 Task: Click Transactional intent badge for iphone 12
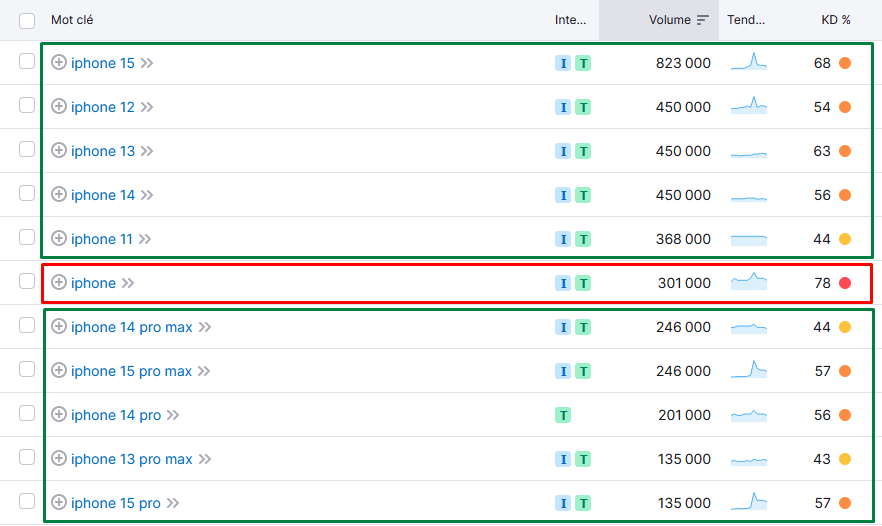click(x=583, y=107)
